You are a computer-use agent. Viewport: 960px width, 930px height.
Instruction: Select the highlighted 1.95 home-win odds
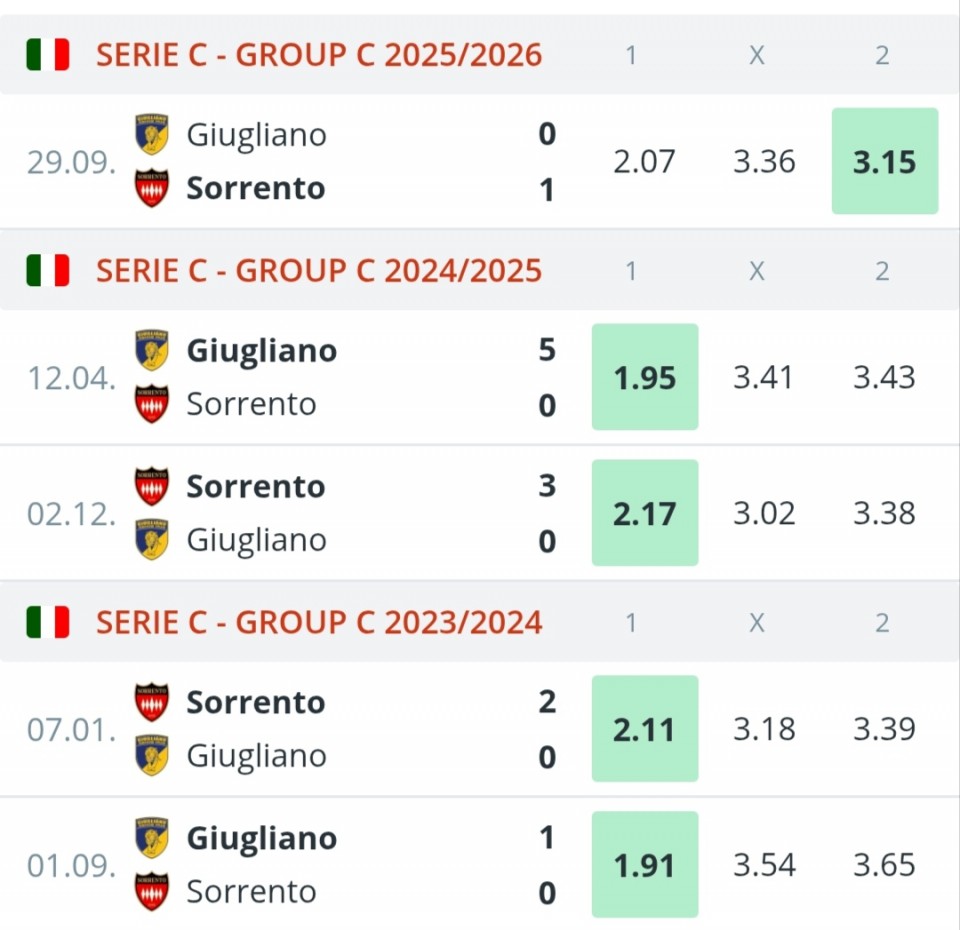(645, 377)
